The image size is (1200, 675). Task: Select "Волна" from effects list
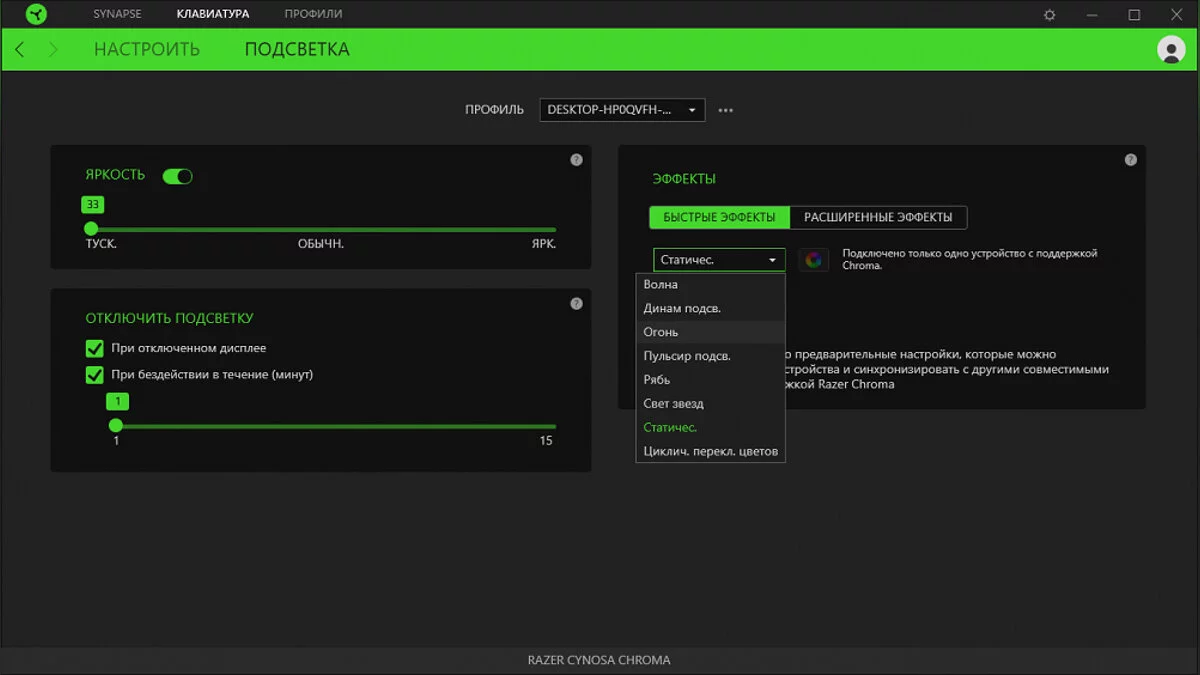click(661, 285)
